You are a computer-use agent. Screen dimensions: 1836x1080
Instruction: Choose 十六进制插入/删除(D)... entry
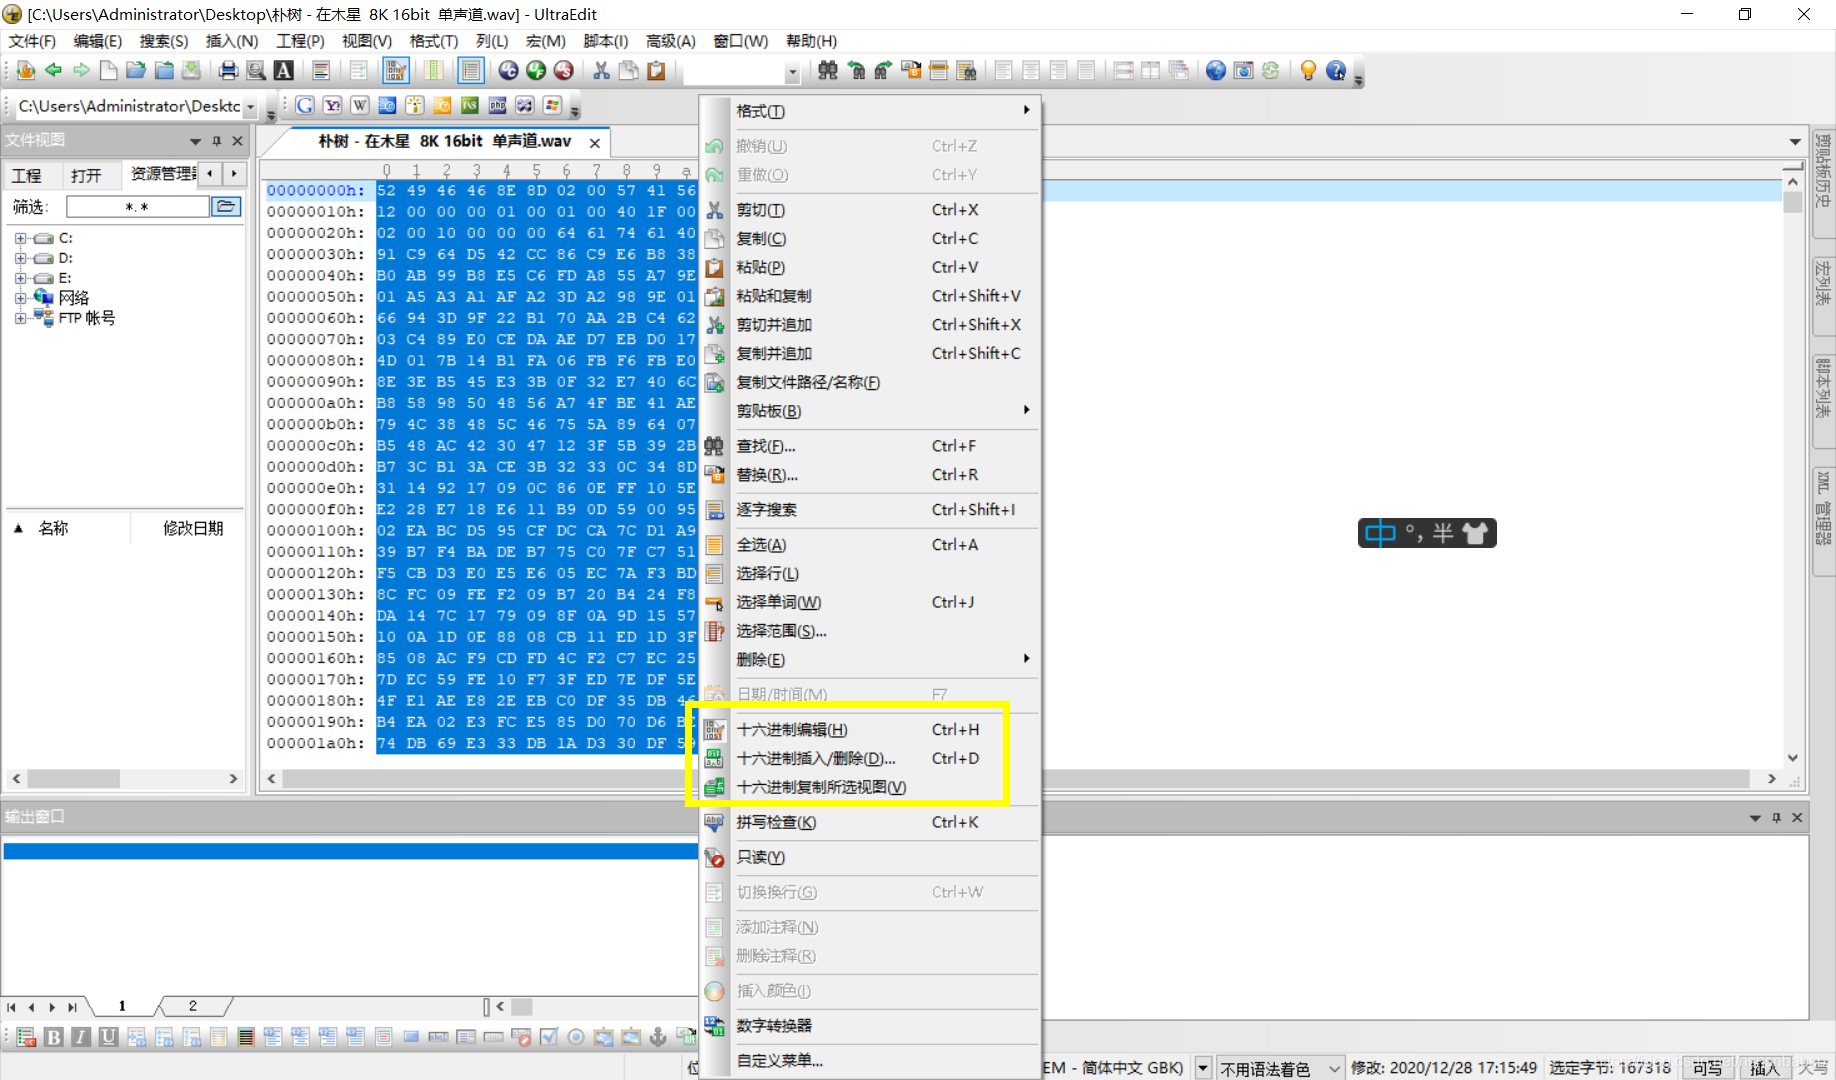[870, 759]
